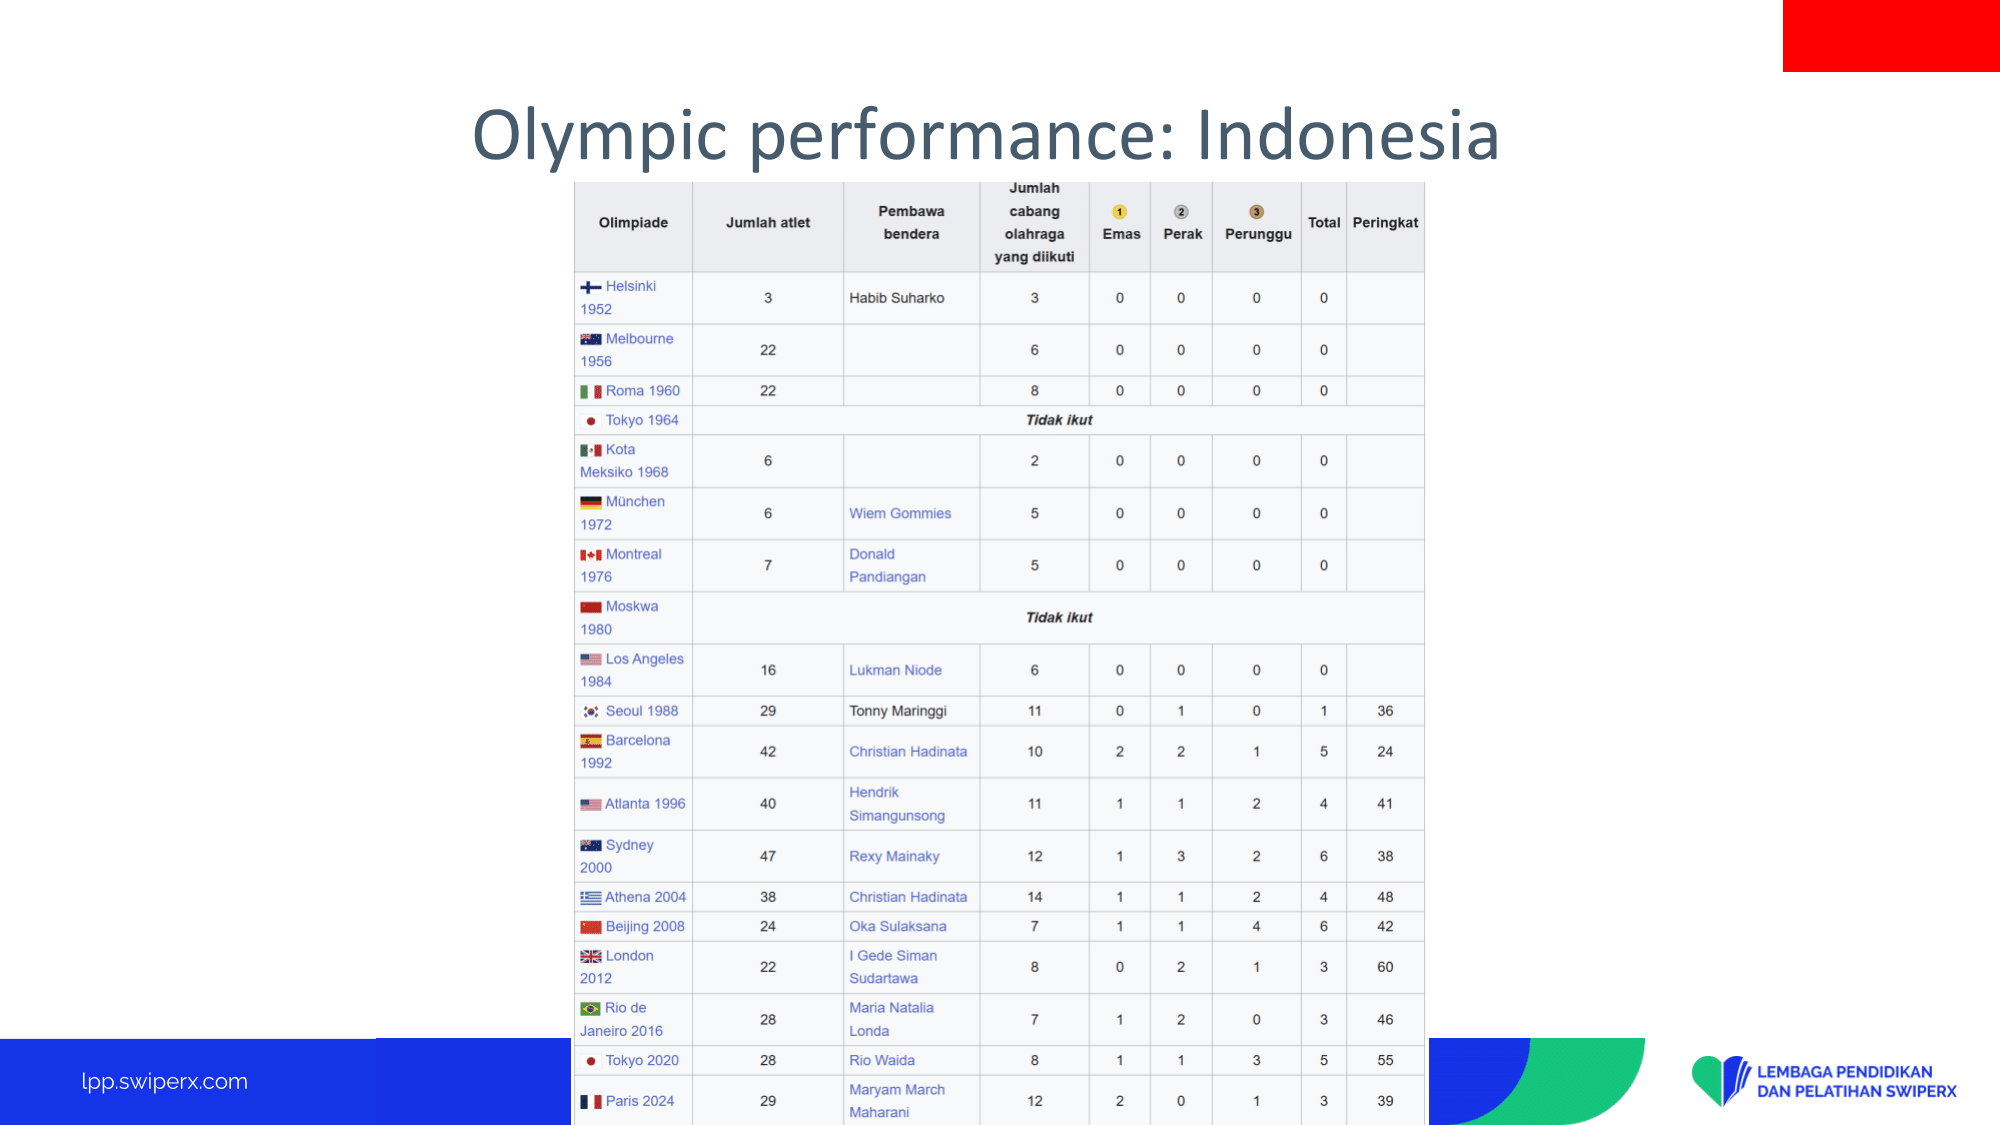The width and height of the screenshot is (2000, 1125).
Task: Open the Rio Waida link
Action: tap(882, 1061)
